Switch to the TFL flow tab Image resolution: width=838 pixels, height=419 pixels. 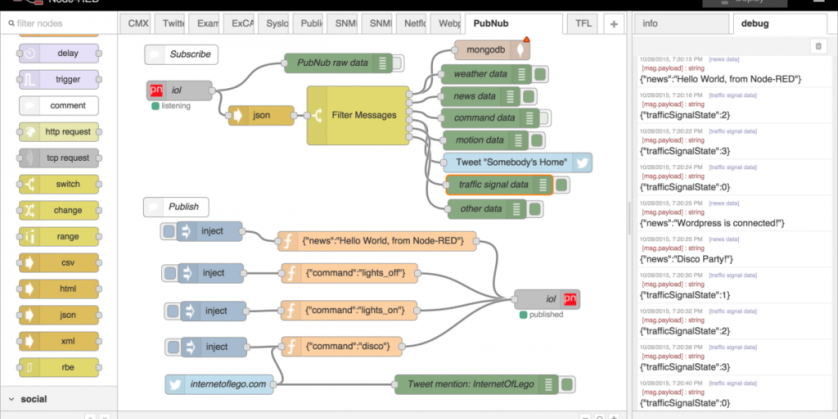point(583,24)
